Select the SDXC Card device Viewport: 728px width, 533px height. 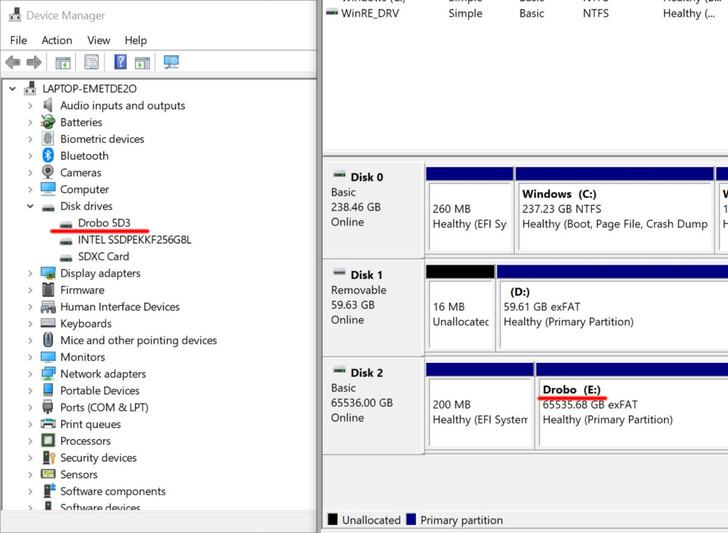(x=103, y=257)
